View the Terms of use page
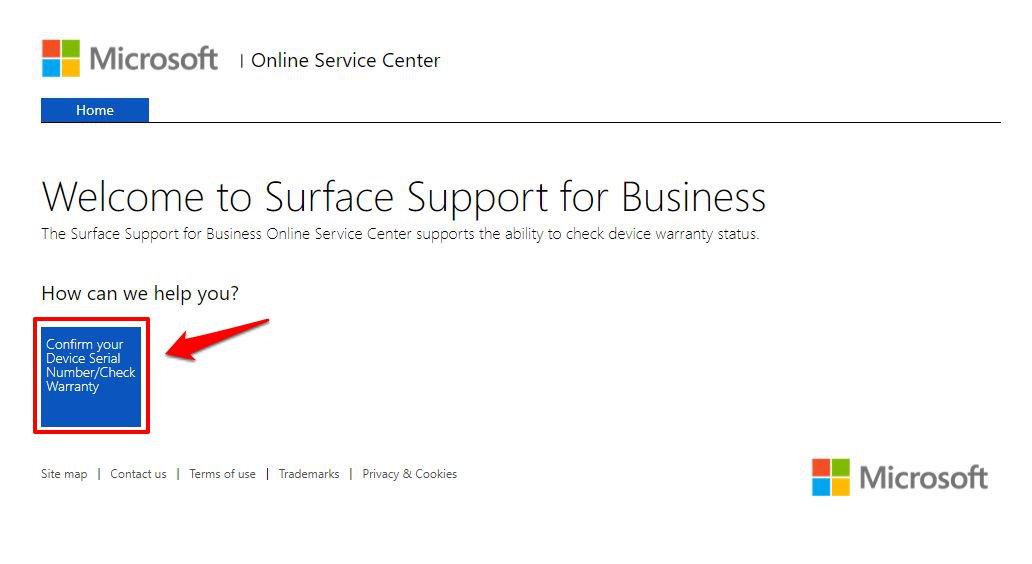Viewport: 1032px width, 564px height. 222,474
